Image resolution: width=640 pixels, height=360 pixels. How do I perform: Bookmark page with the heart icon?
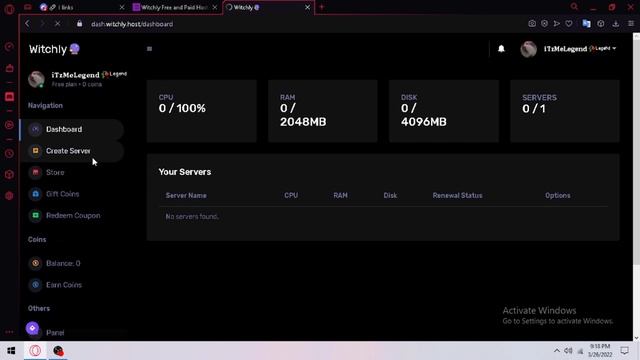point(569,24)
